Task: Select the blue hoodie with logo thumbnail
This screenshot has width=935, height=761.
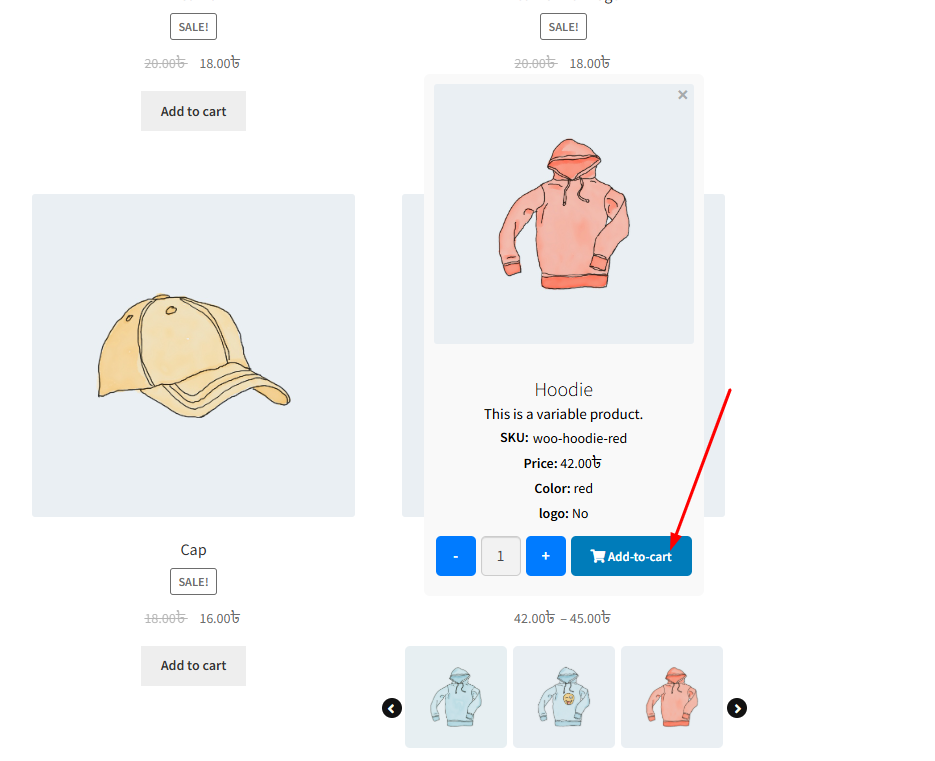Action: click(x=564, y=697)
